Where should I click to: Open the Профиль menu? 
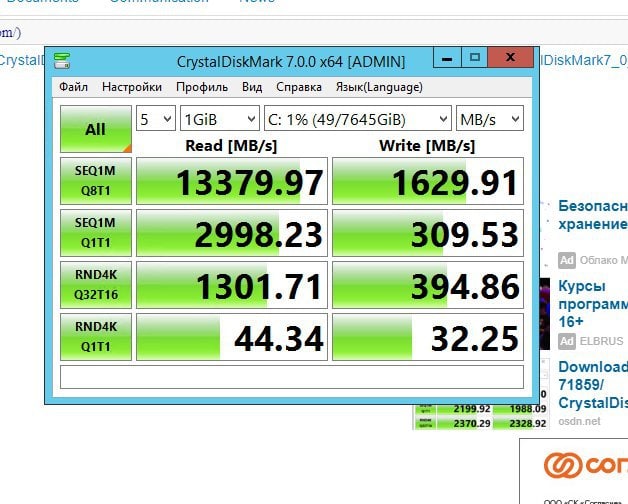[x=202, y=87]
